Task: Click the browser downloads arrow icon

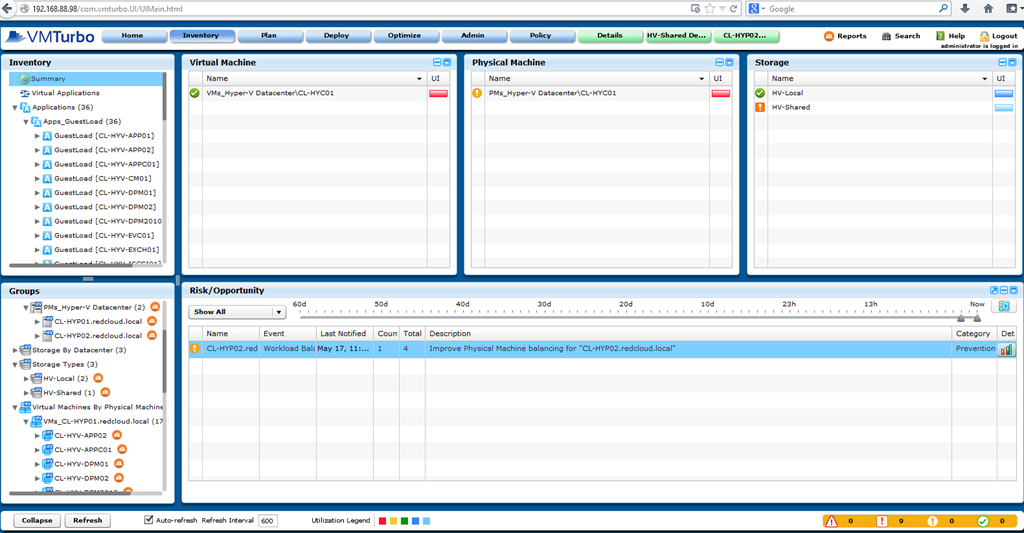Action: (965, 8)
